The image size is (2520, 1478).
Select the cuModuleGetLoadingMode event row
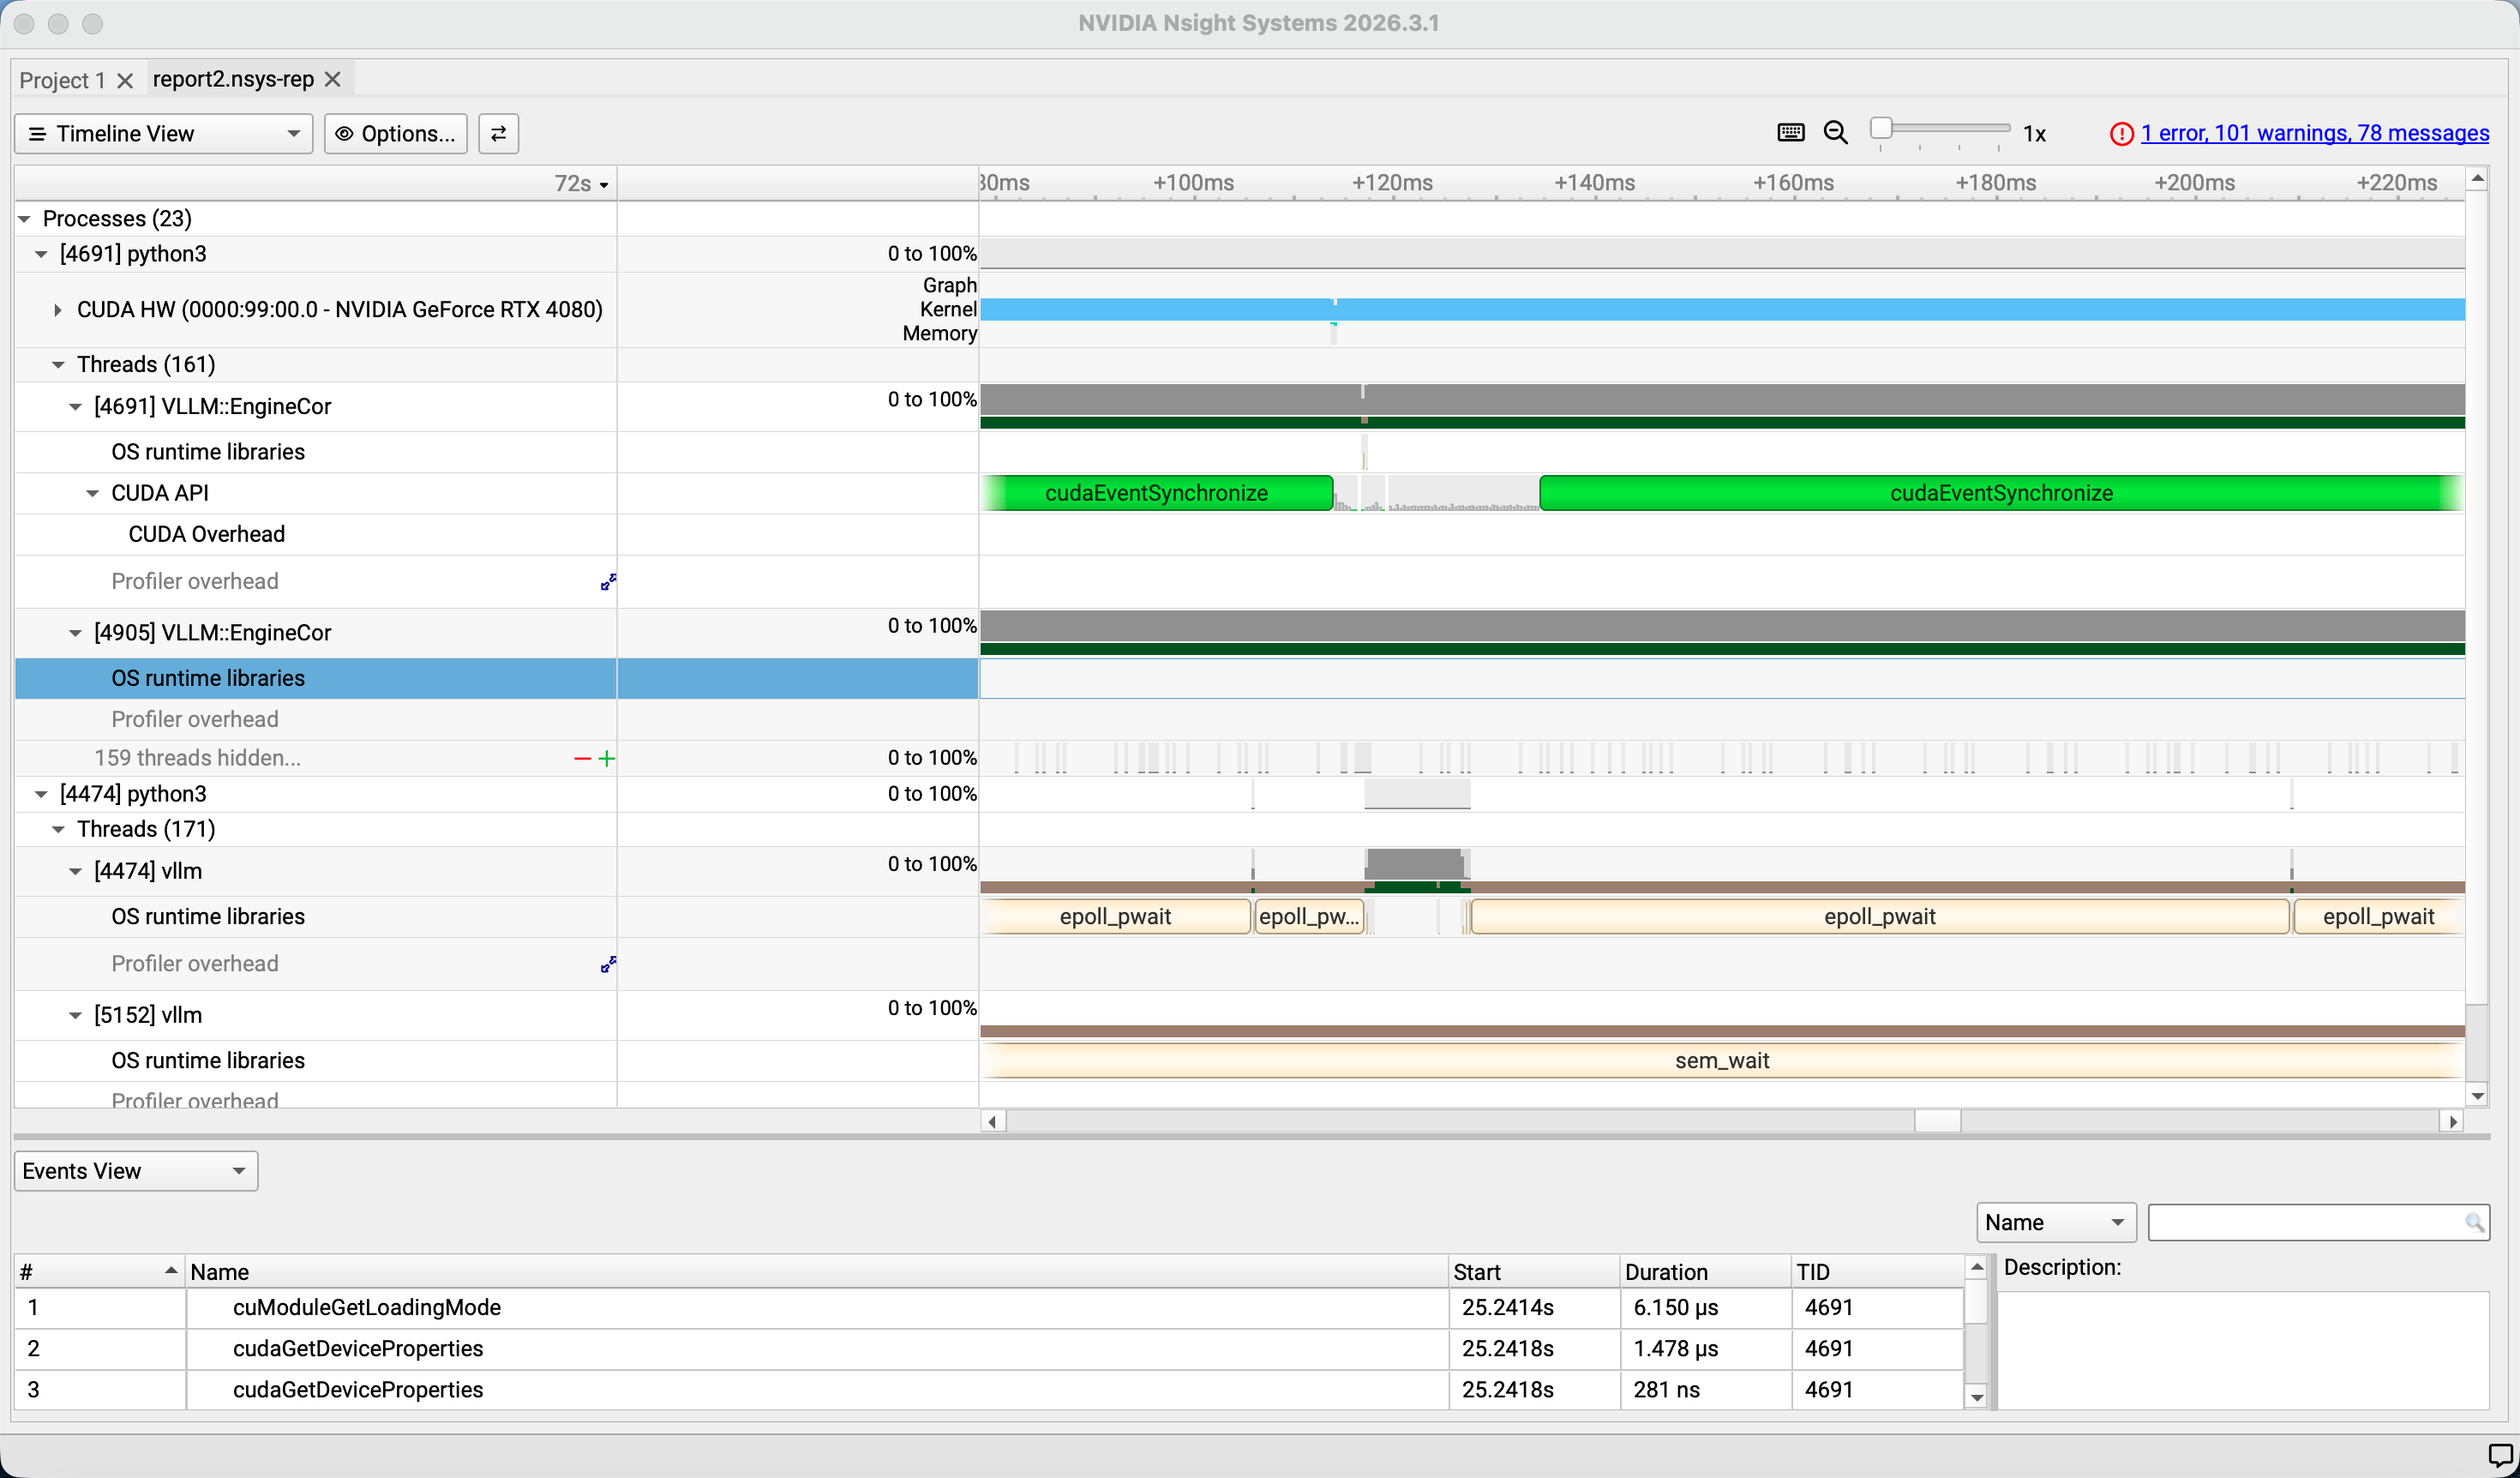988,1307
